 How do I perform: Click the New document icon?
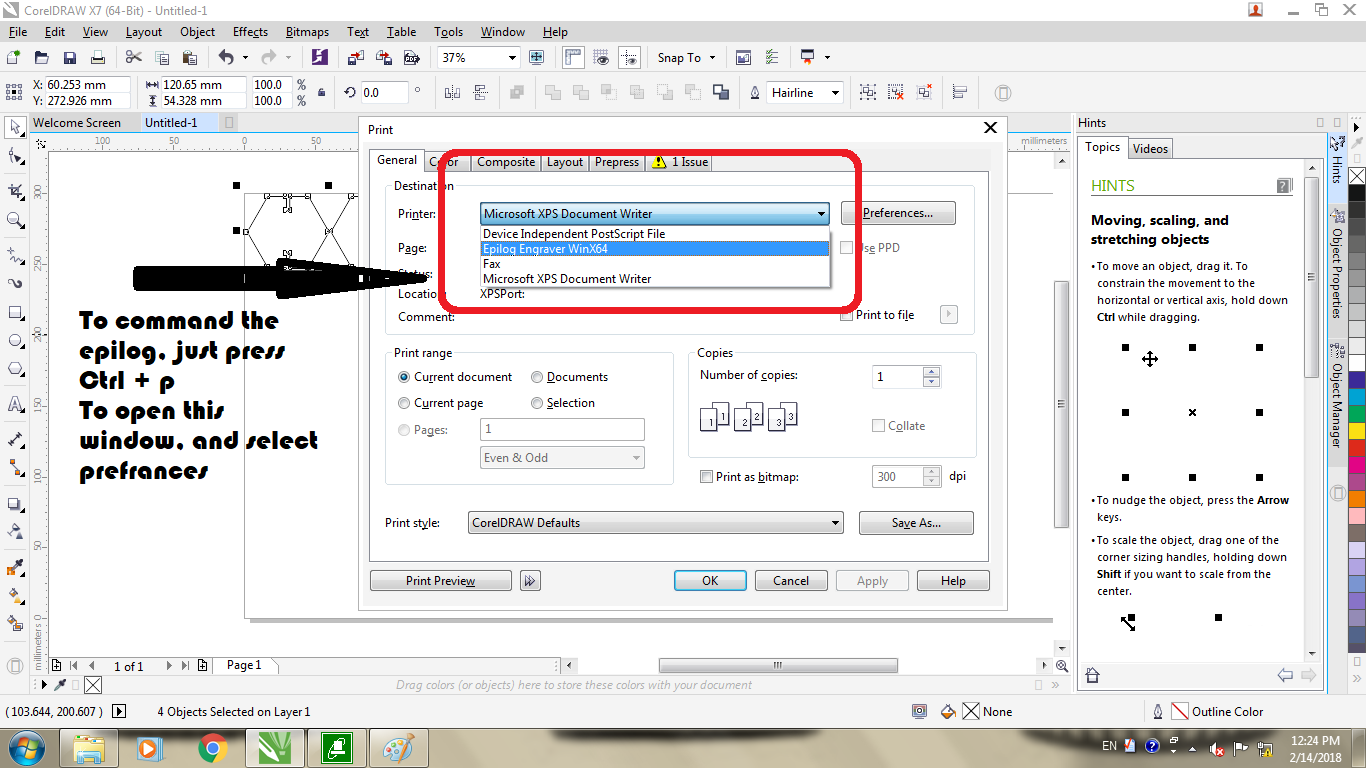coord(14,58)
